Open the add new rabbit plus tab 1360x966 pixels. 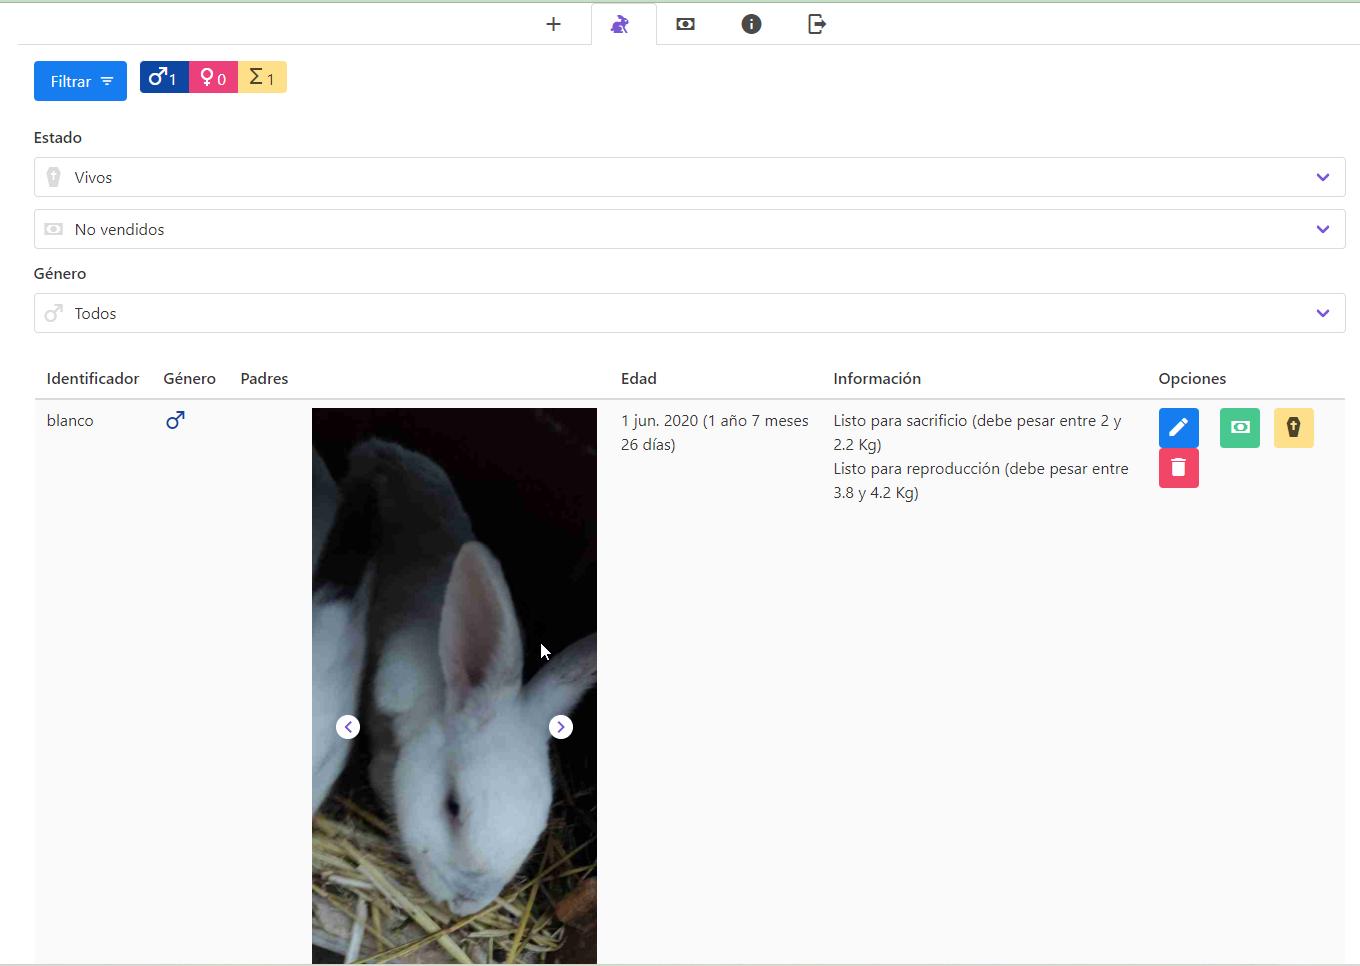point(553,24)
